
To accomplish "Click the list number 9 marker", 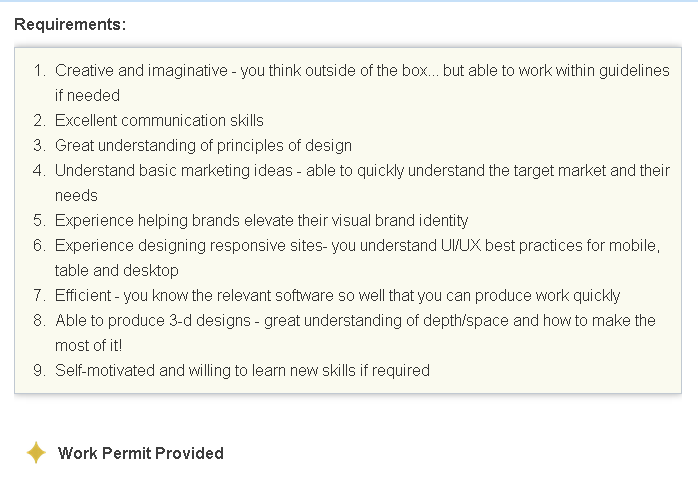I will point(39,370).
